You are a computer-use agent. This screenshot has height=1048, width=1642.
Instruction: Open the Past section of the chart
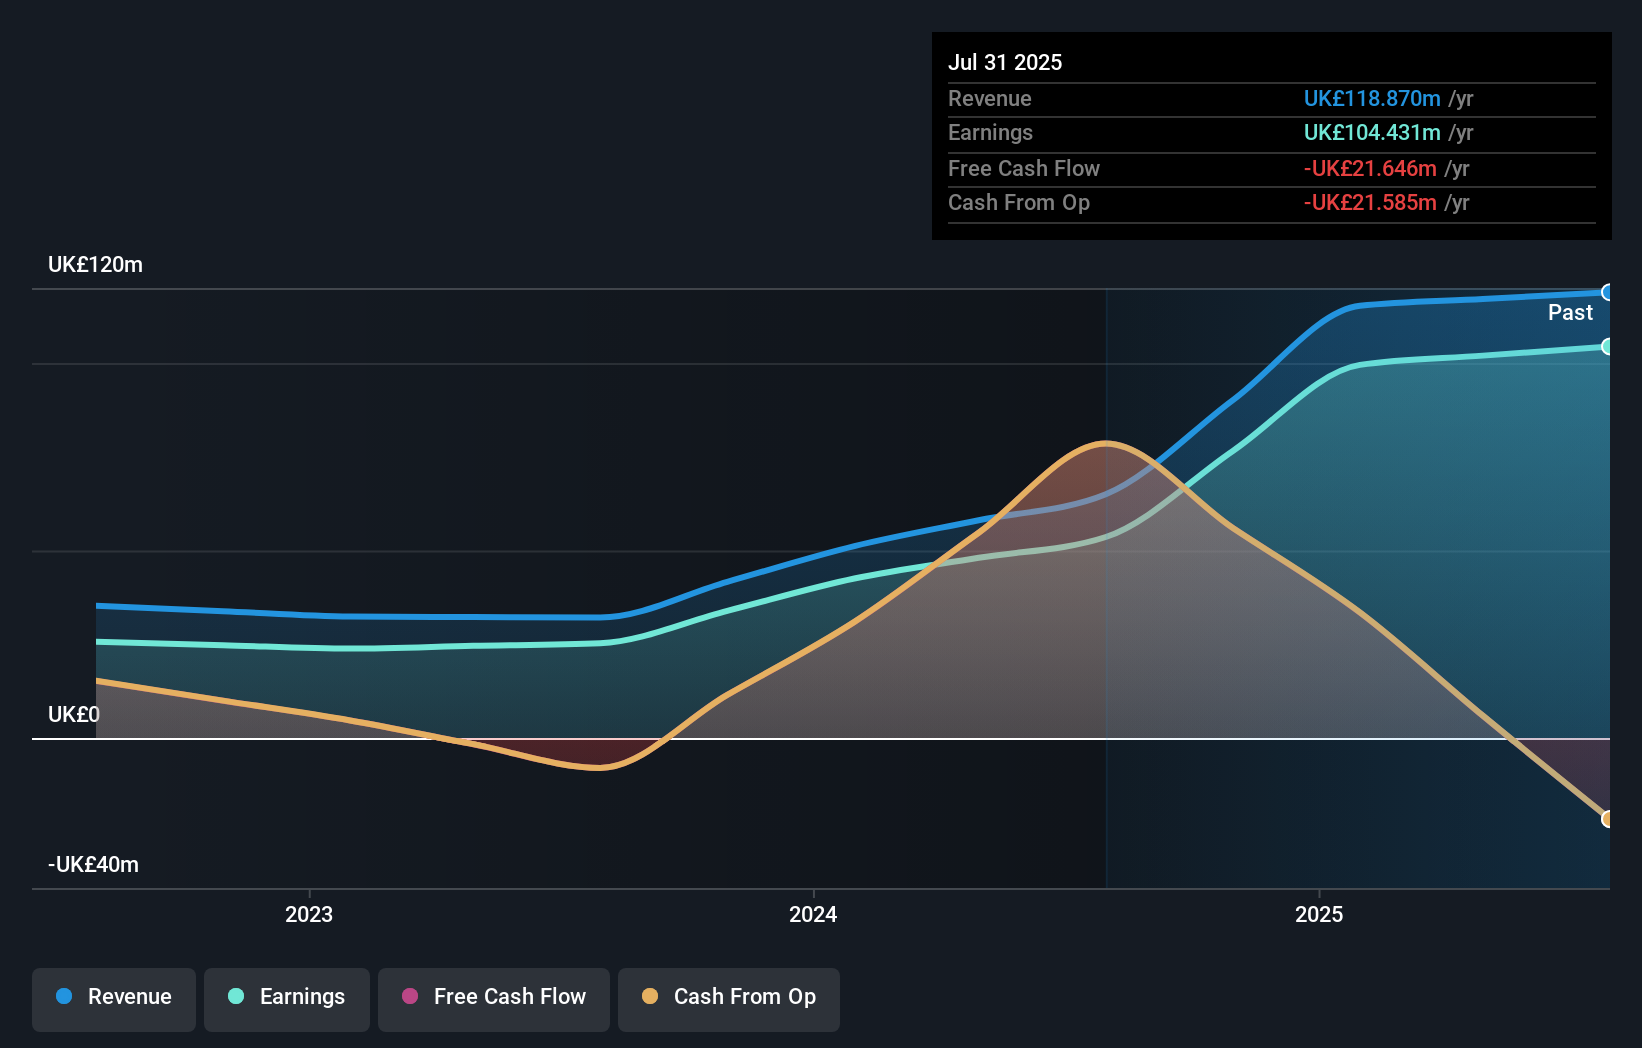coord(1570,312)
